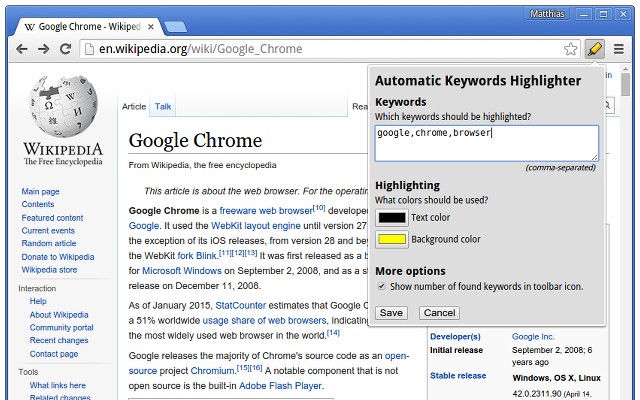
Task: Click the Wikipedia globe logo
Action: point(63,106)
